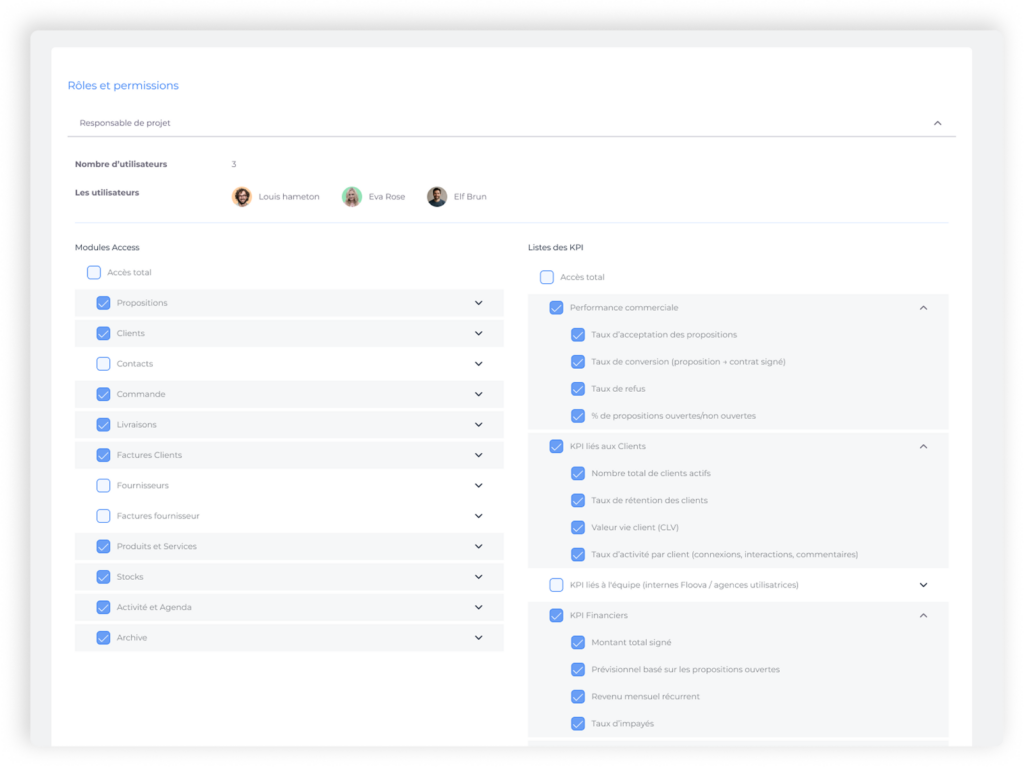Uncheck the Taux de refus KPI
Image resolution: width=1024 pixels, height=767 pixels.
click(578, 389)
